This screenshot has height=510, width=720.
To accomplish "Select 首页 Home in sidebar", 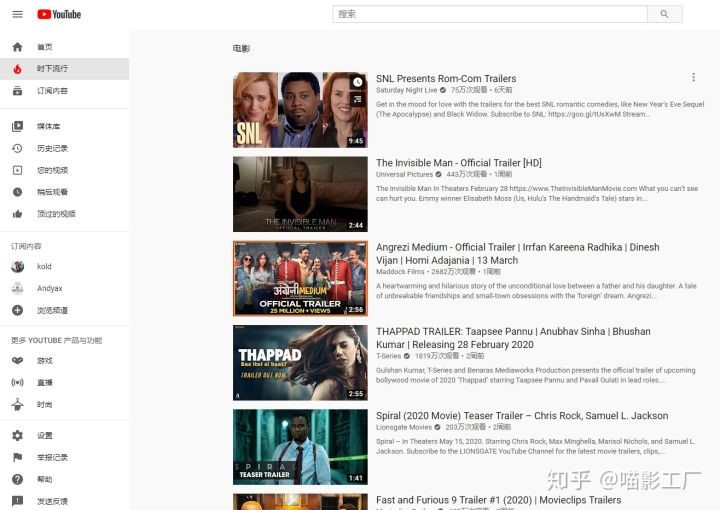I will click(x=64, y=47).
